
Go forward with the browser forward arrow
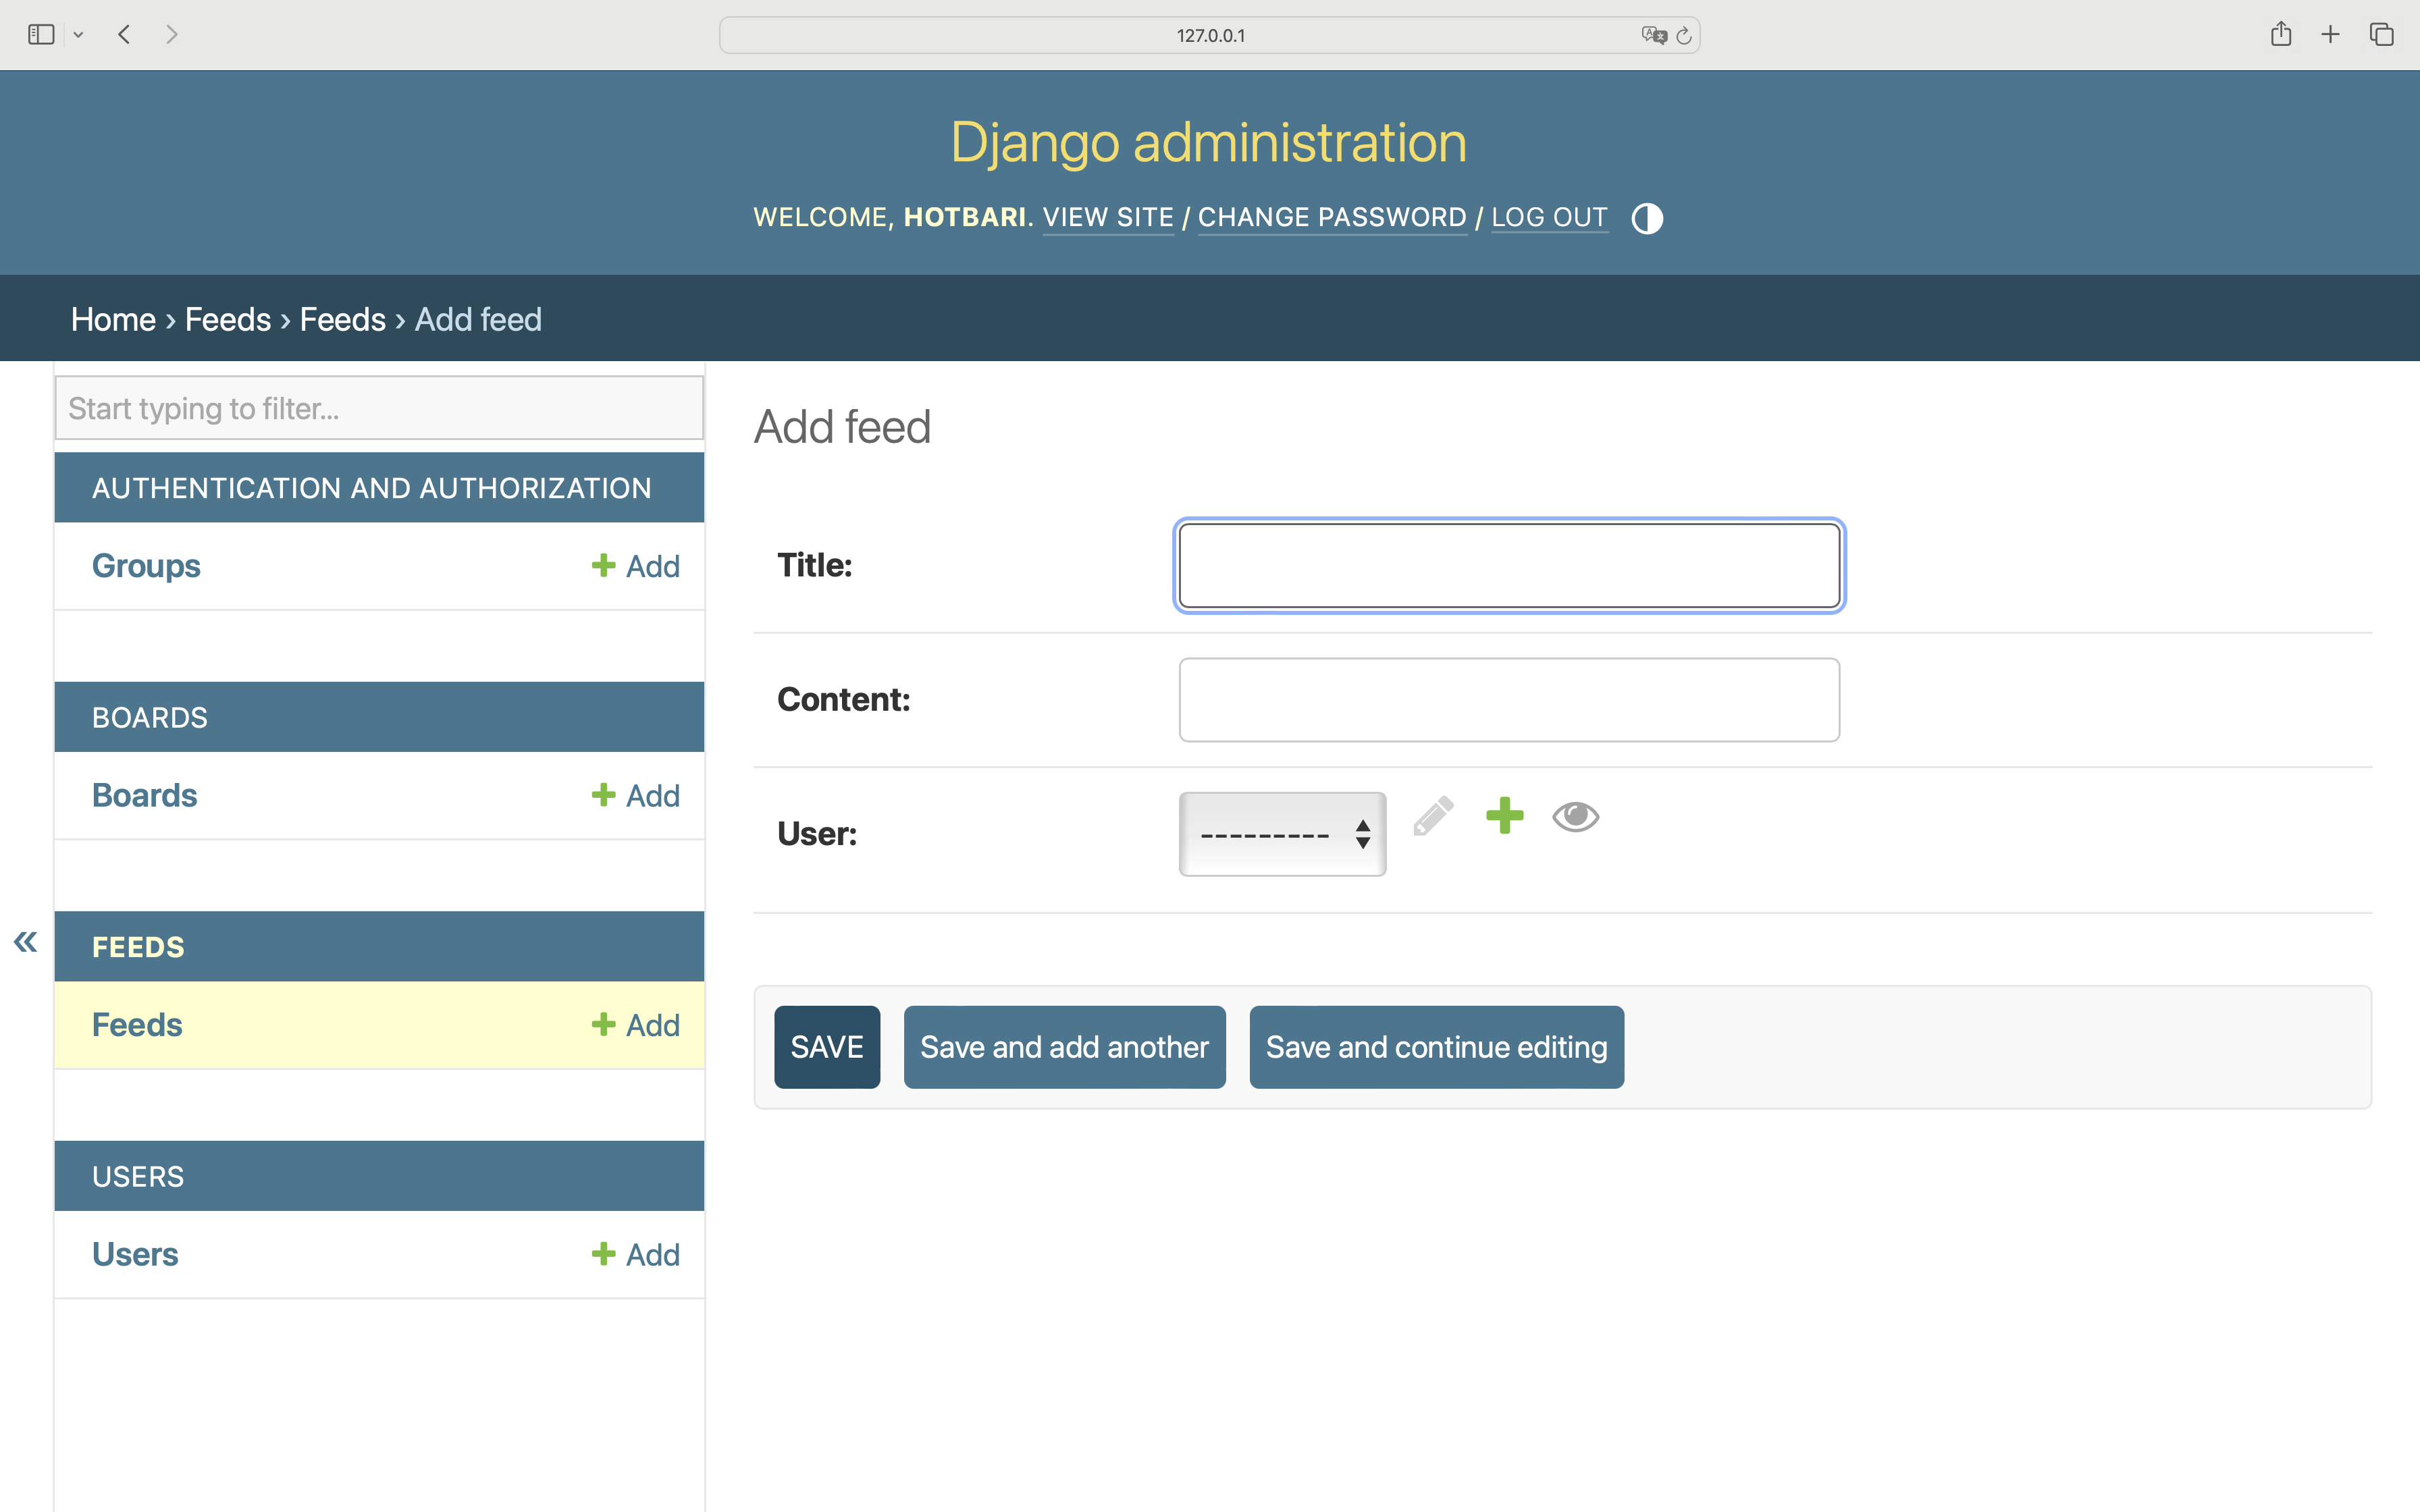[172, 35]
